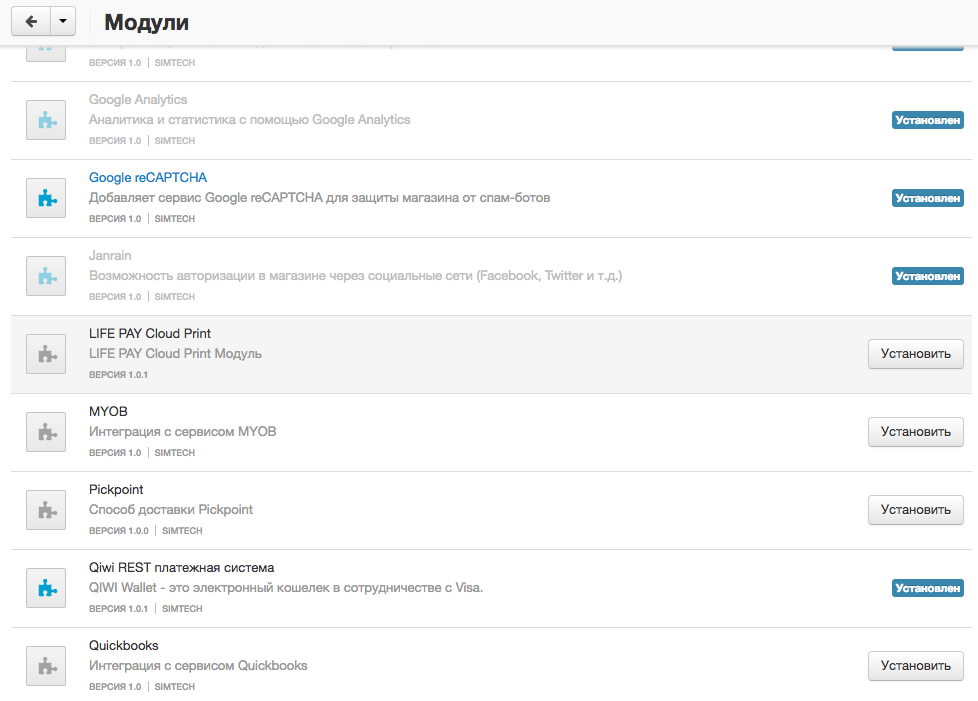Screen dimensions: 978x701
Task: Click the Google Analytics module puzzle icon
Action: pos(46,120)
